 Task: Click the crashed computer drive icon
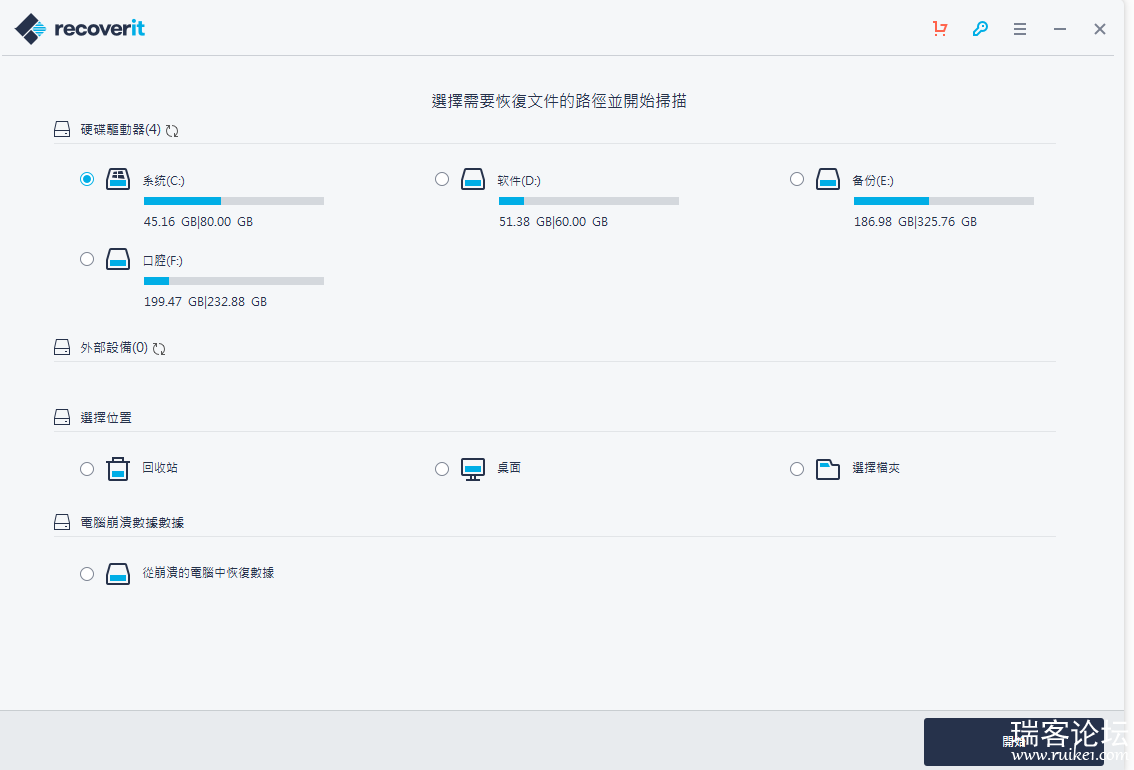[x=118, y=574]
